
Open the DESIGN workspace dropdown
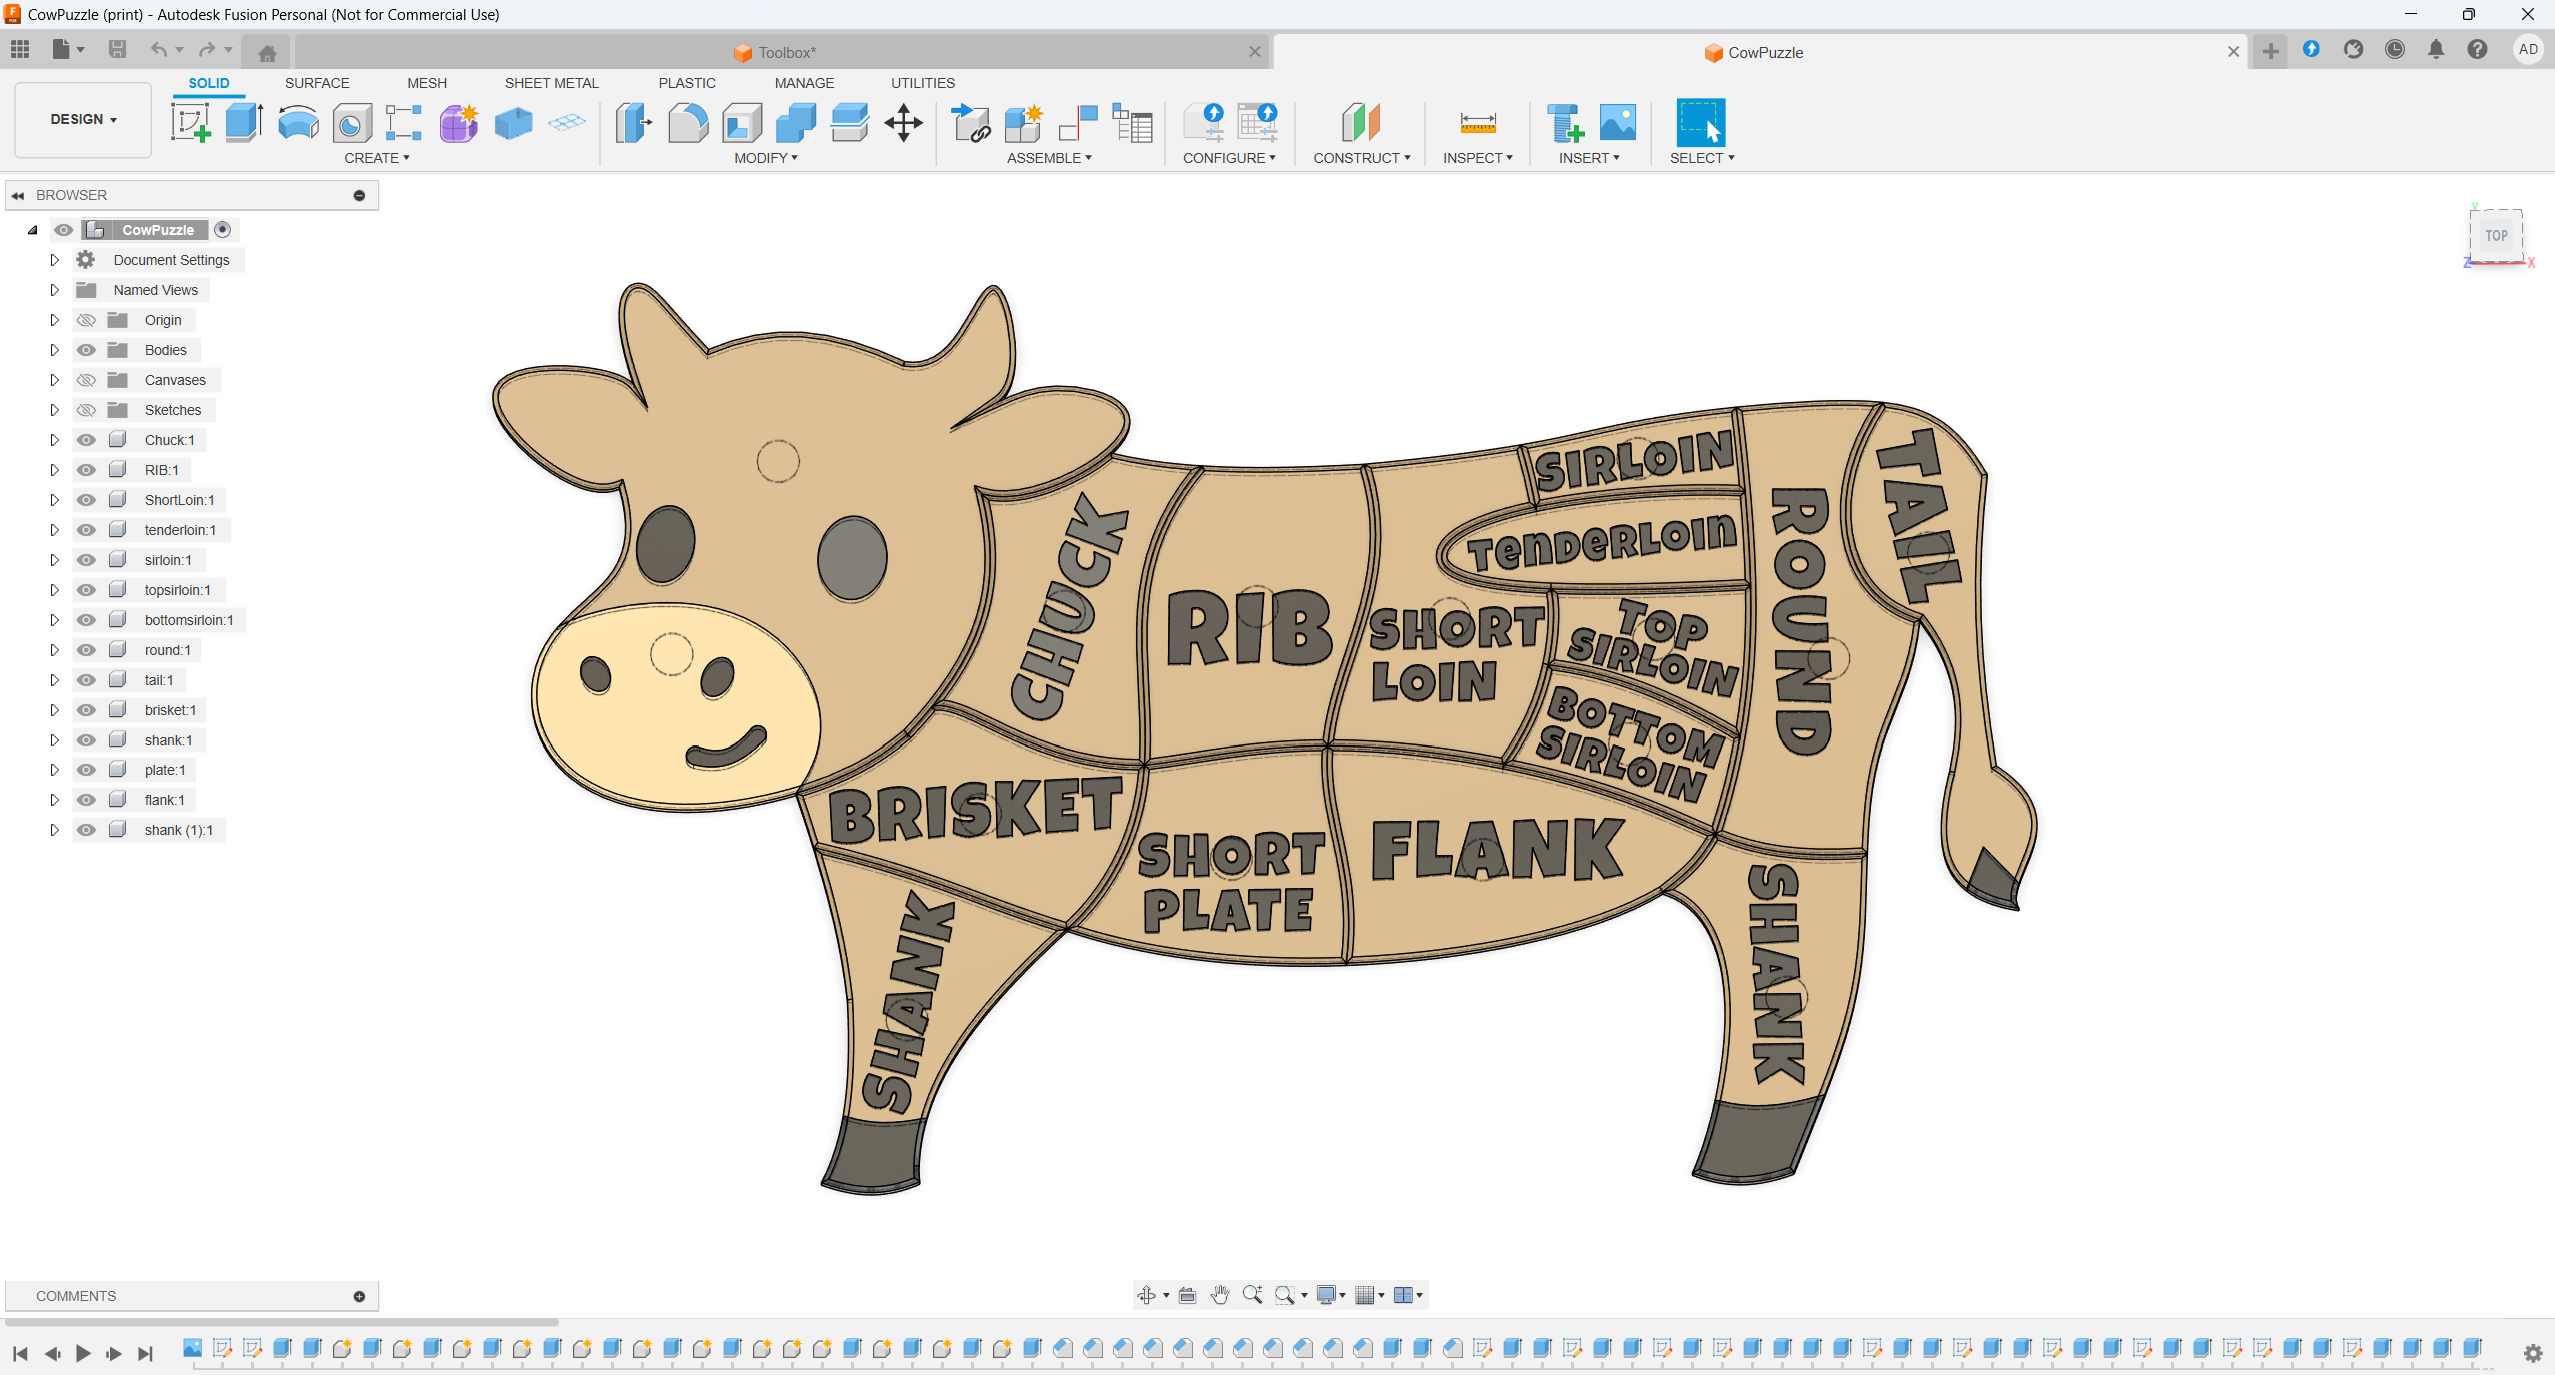pyautogui.click(x=83, y=119)
